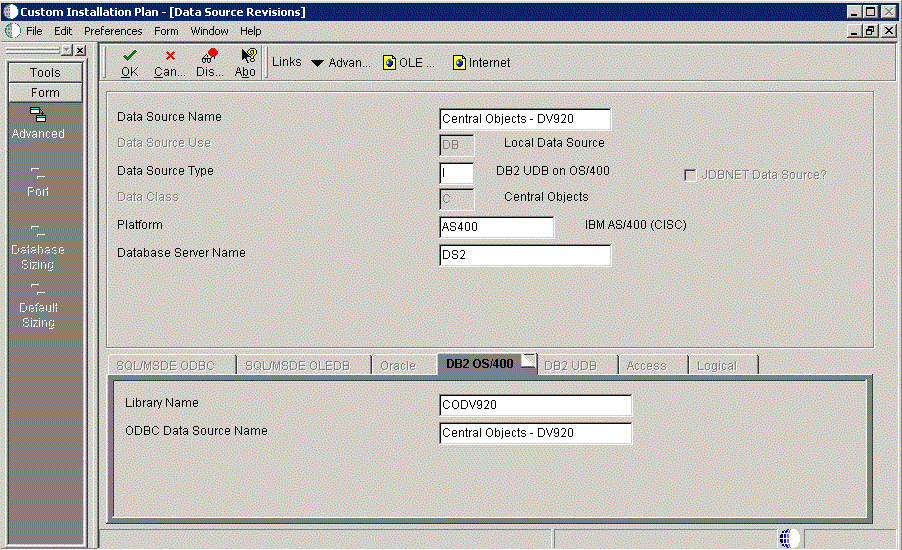Open the Preferences menu
This screenshot has width=902, height=550.
pos(113,31)
